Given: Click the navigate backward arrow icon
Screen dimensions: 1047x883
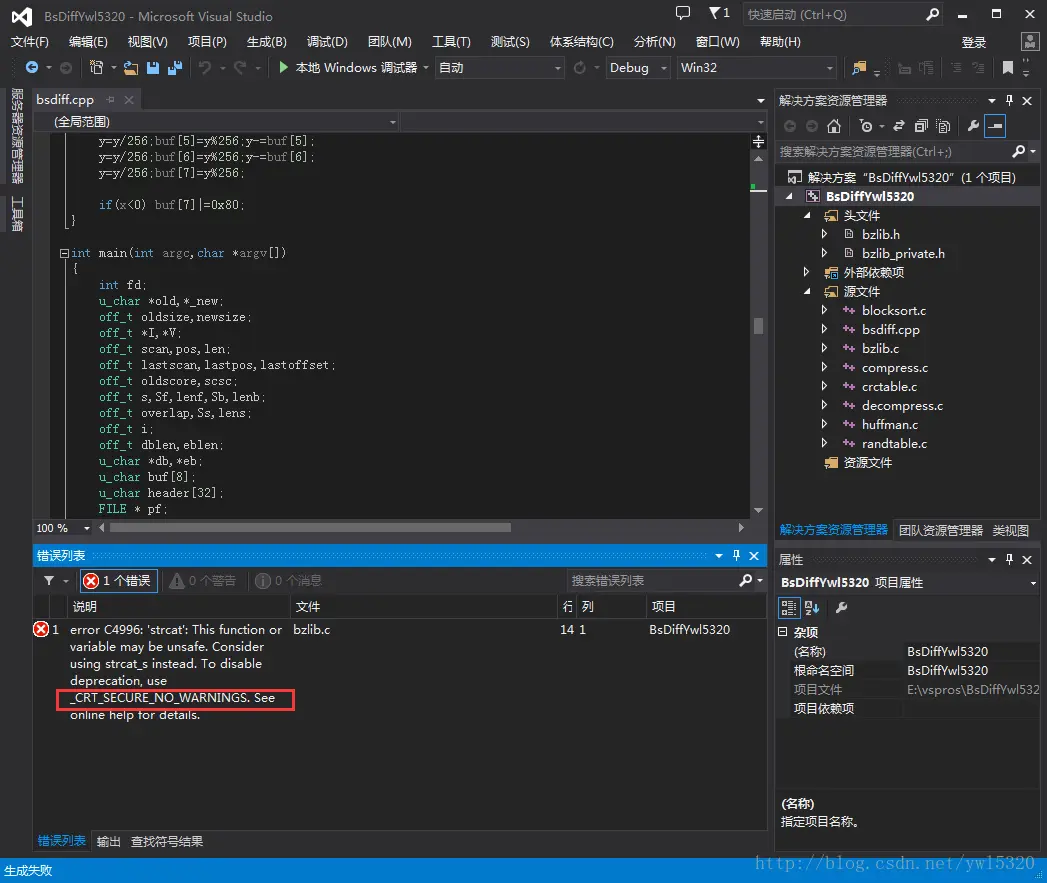Looking at the screenshot, I should [x=31, y=67].
